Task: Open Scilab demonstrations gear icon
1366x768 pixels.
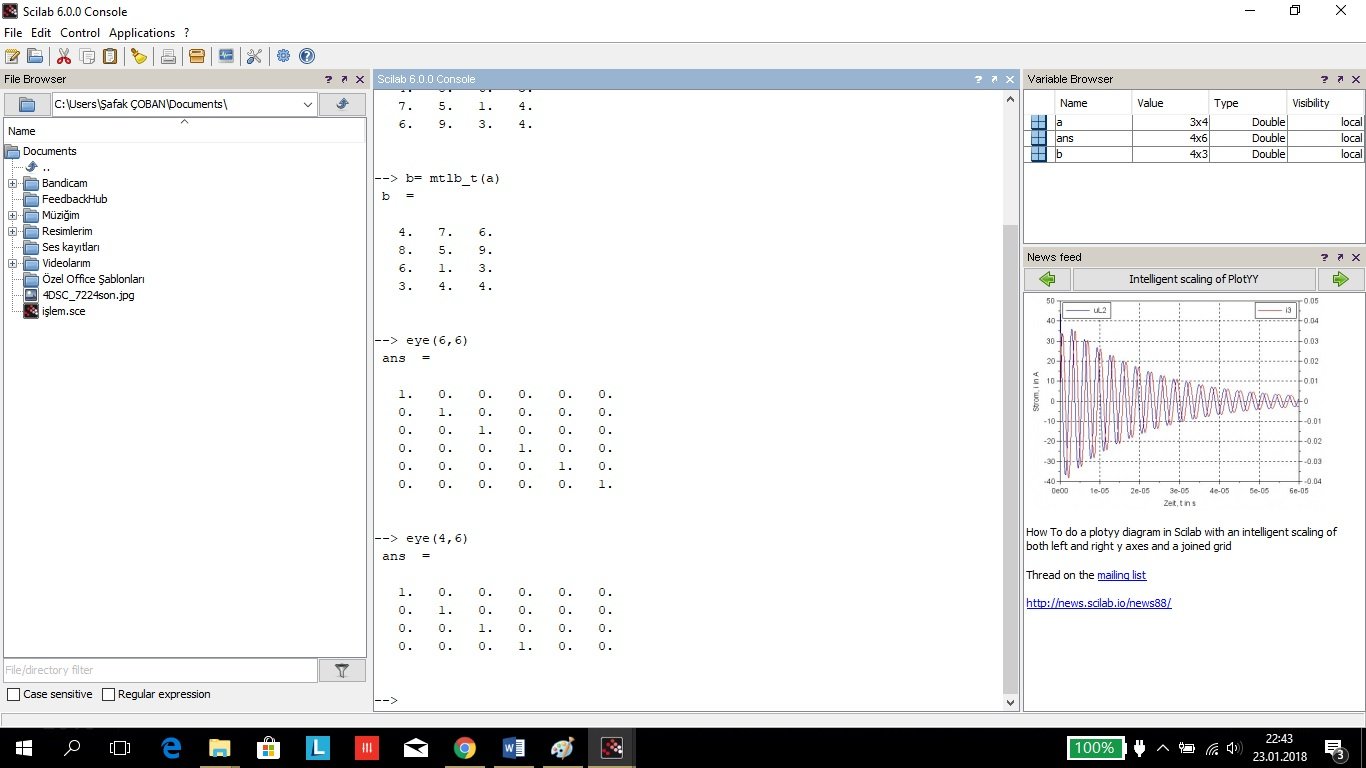Action: pyautogui.click(x=284, y=56)
